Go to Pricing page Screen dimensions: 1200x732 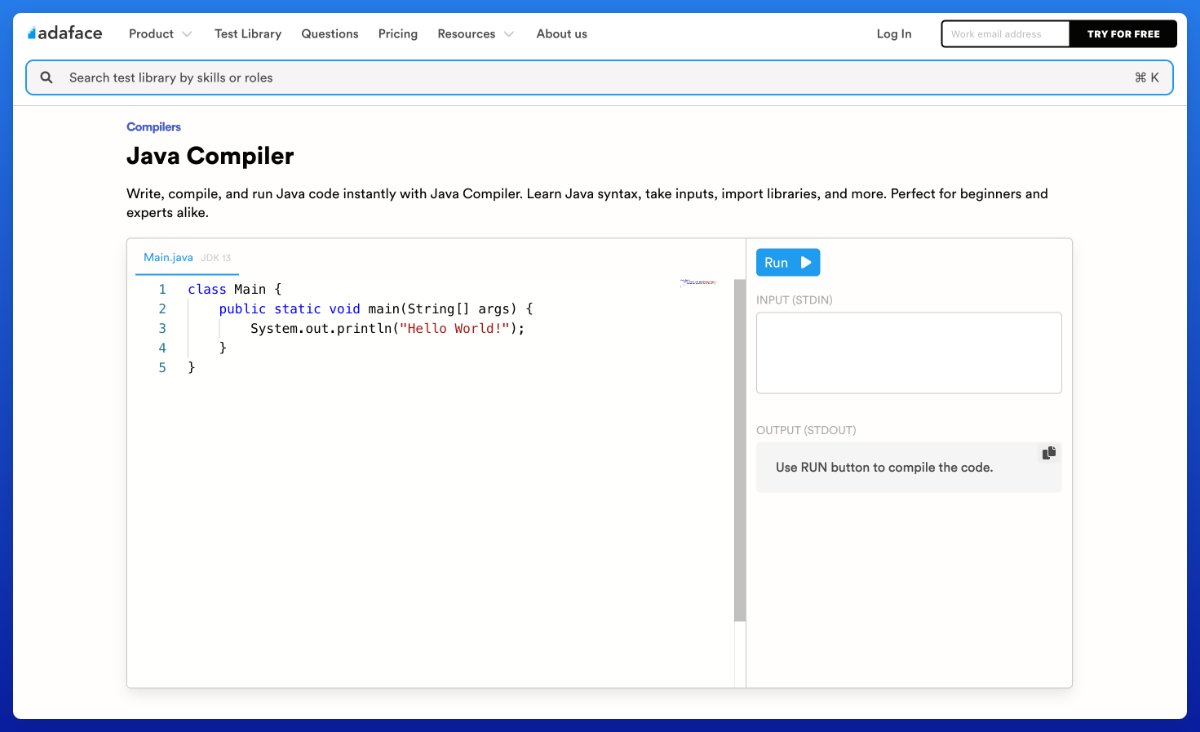coord(398,34)
